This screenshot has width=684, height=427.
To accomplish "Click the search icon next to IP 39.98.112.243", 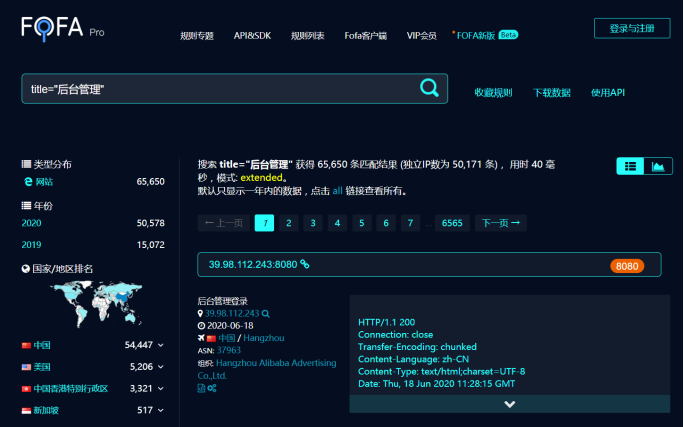I will [x=266, y=314].
